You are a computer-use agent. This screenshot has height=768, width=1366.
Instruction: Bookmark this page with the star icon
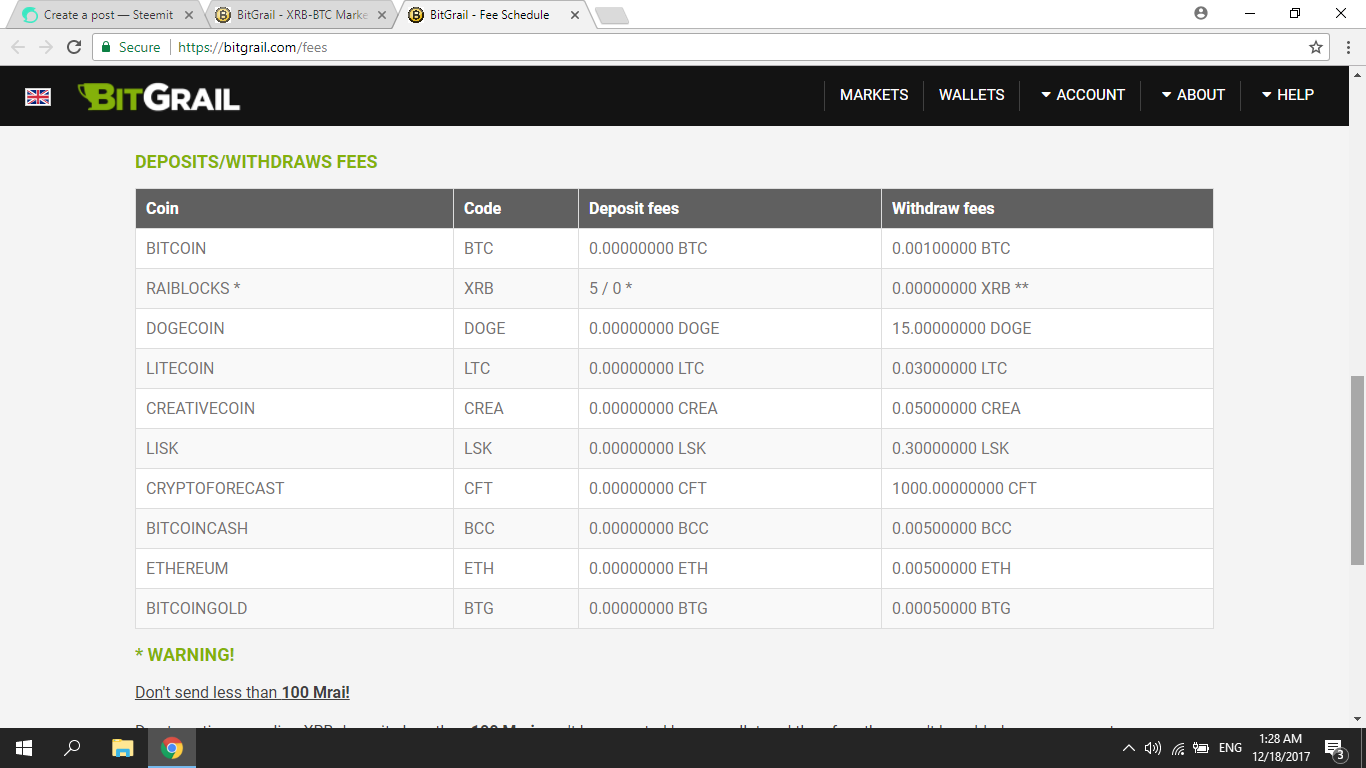(1316, 47)
